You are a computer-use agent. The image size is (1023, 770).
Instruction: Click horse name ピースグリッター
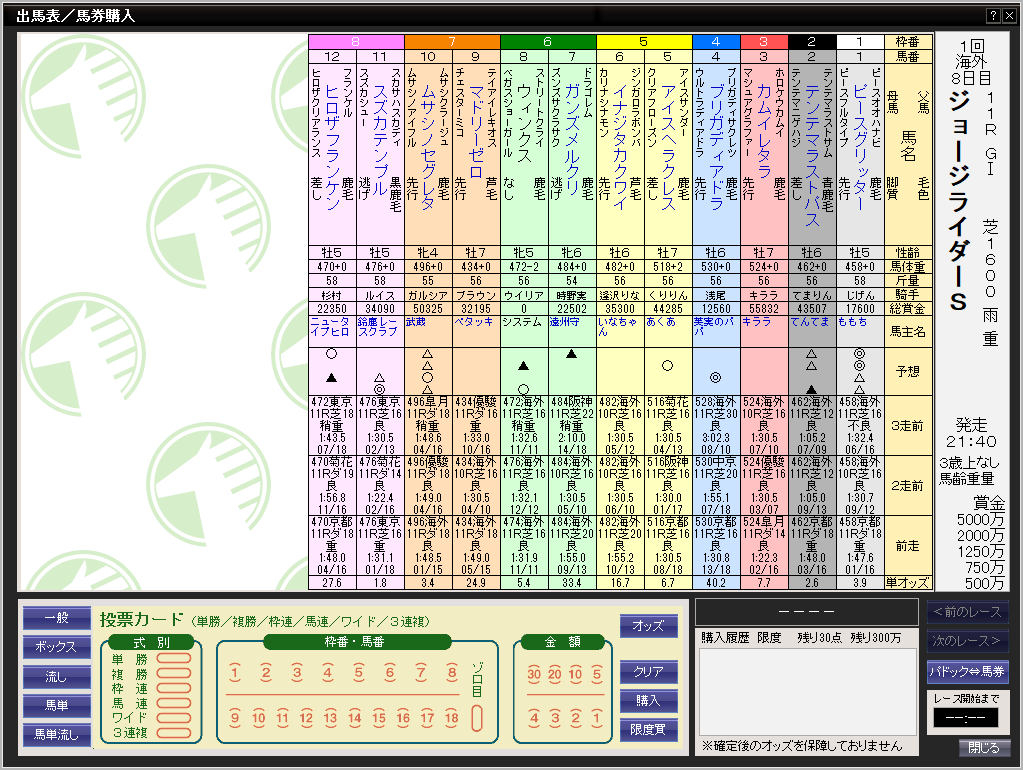[x=860, y=147]
